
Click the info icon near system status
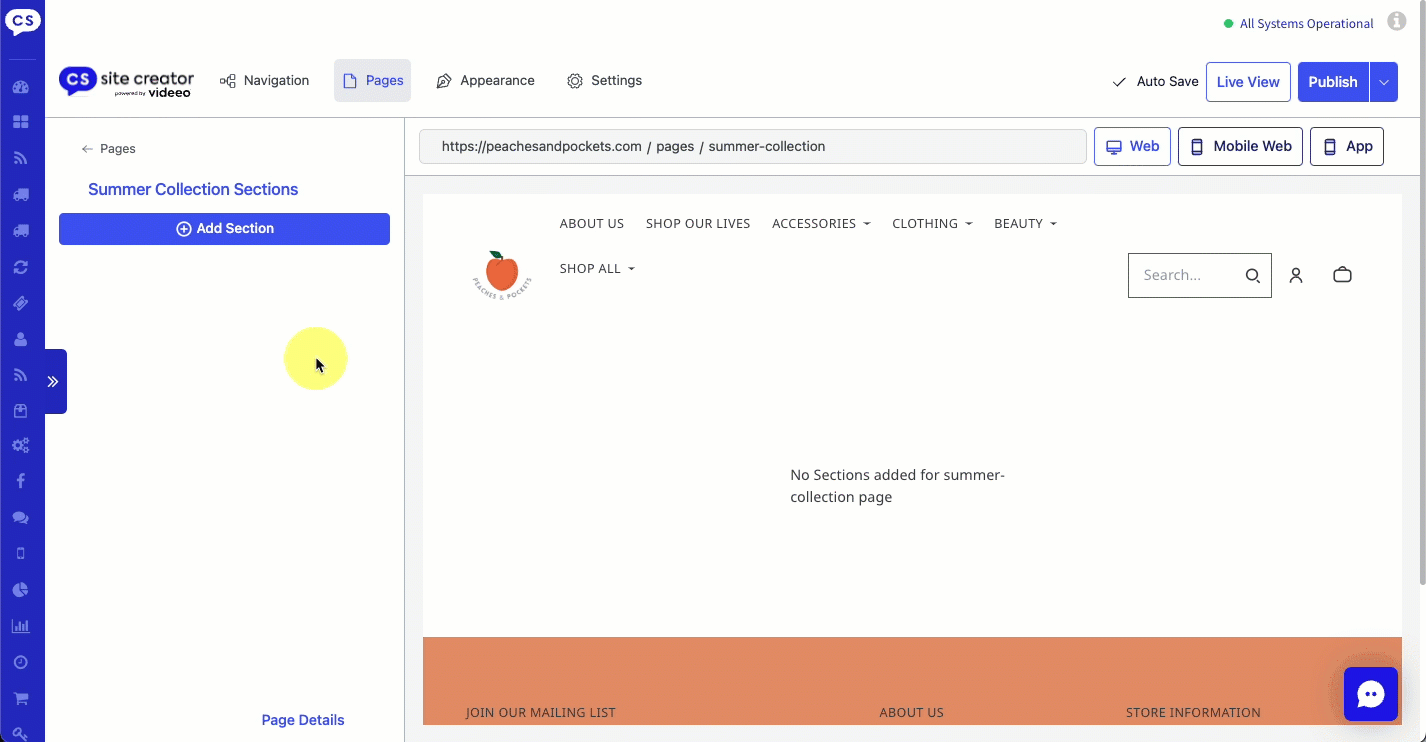tap(1396, 22)
